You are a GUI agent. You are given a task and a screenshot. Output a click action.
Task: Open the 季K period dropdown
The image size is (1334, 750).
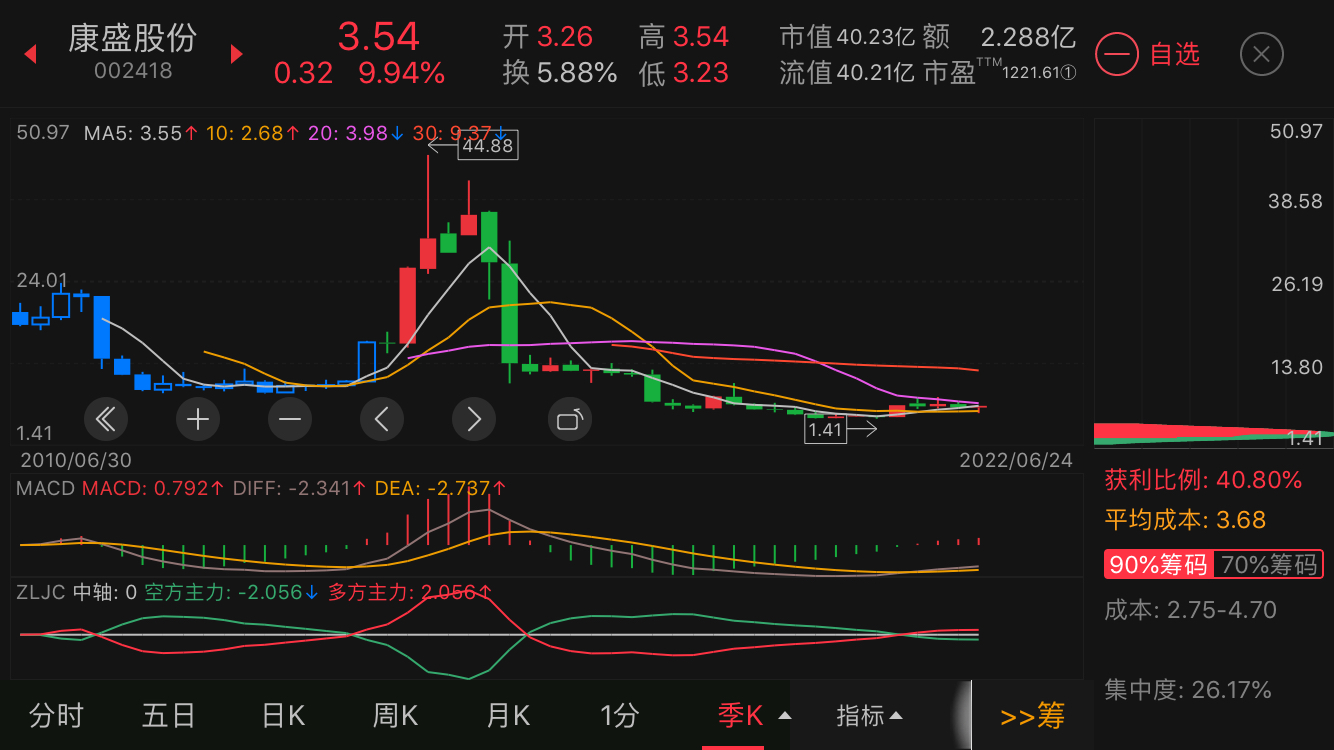coord(754,715)
